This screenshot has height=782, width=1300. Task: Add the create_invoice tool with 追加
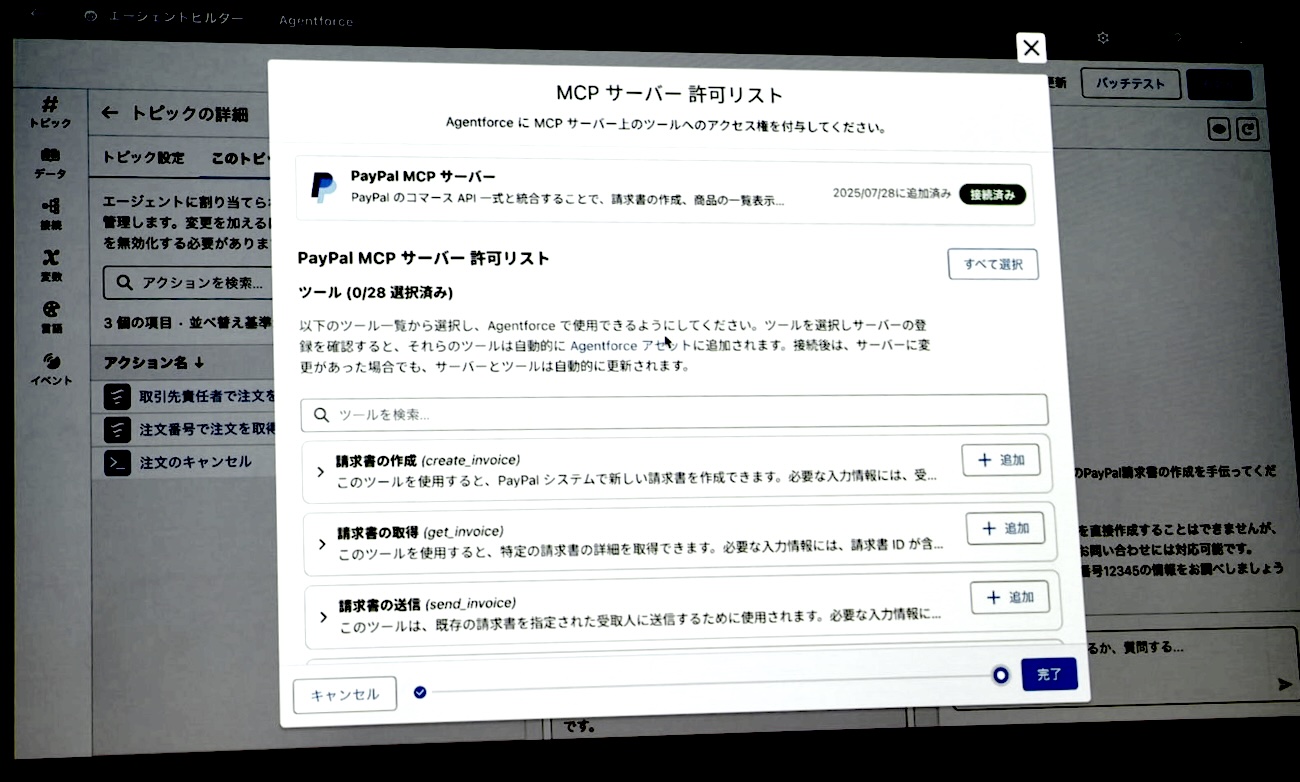(x=1001, y=460)
